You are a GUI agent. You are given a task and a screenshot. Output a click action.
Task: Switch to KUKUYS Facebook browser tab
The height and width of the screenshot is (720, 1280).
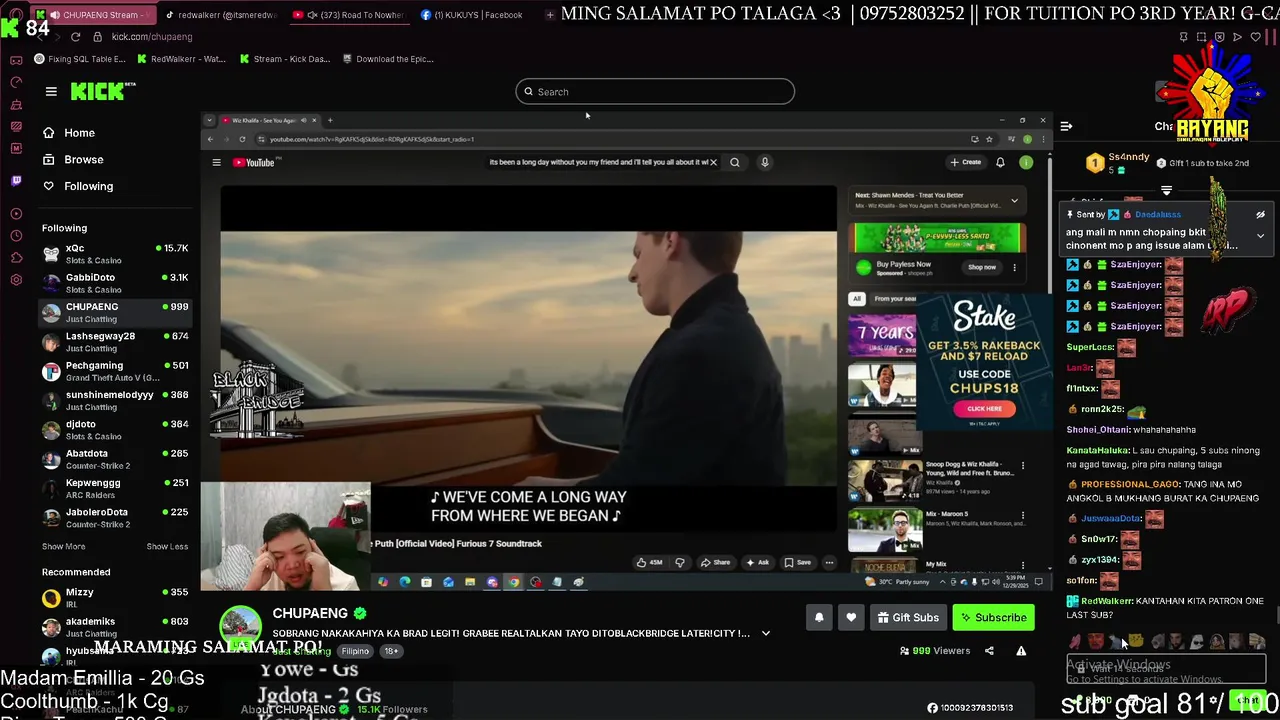click(x=472, y=15)
